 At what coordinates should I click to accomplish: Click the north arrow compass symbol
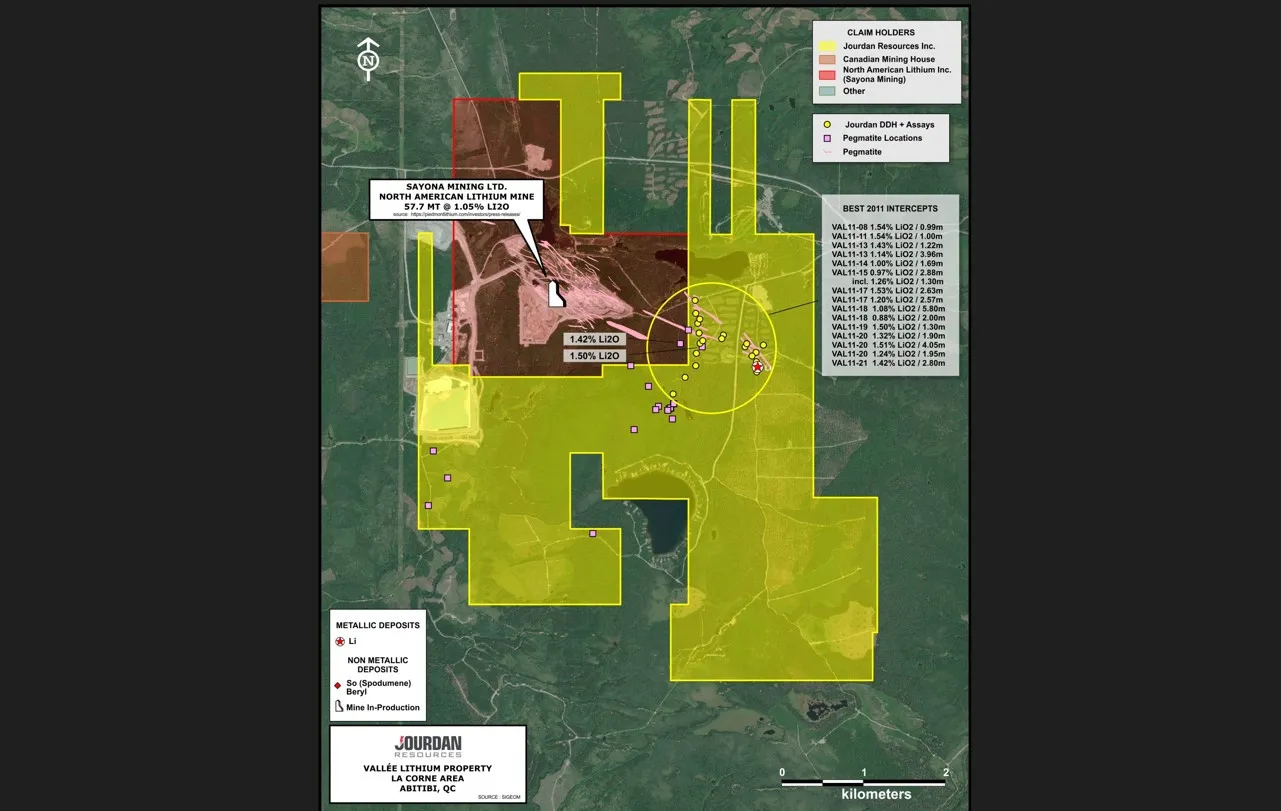click(x=369, y=58)
